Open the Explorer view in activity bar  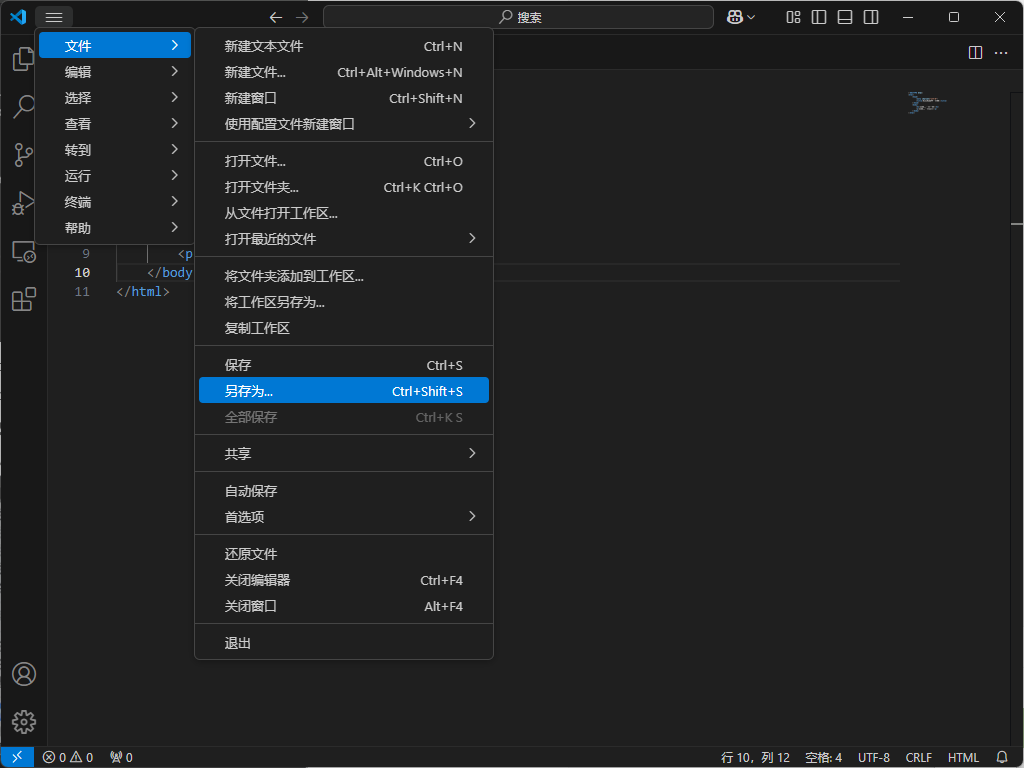tap(24, 59)
